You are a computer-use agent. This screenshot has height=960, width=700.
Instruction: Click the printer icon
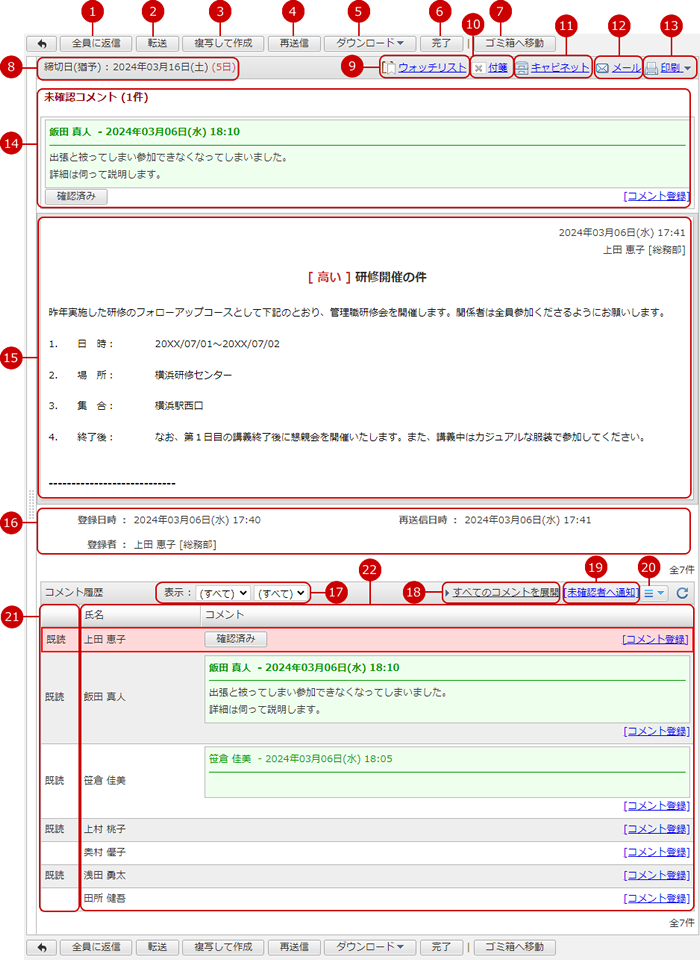(652, 68)
